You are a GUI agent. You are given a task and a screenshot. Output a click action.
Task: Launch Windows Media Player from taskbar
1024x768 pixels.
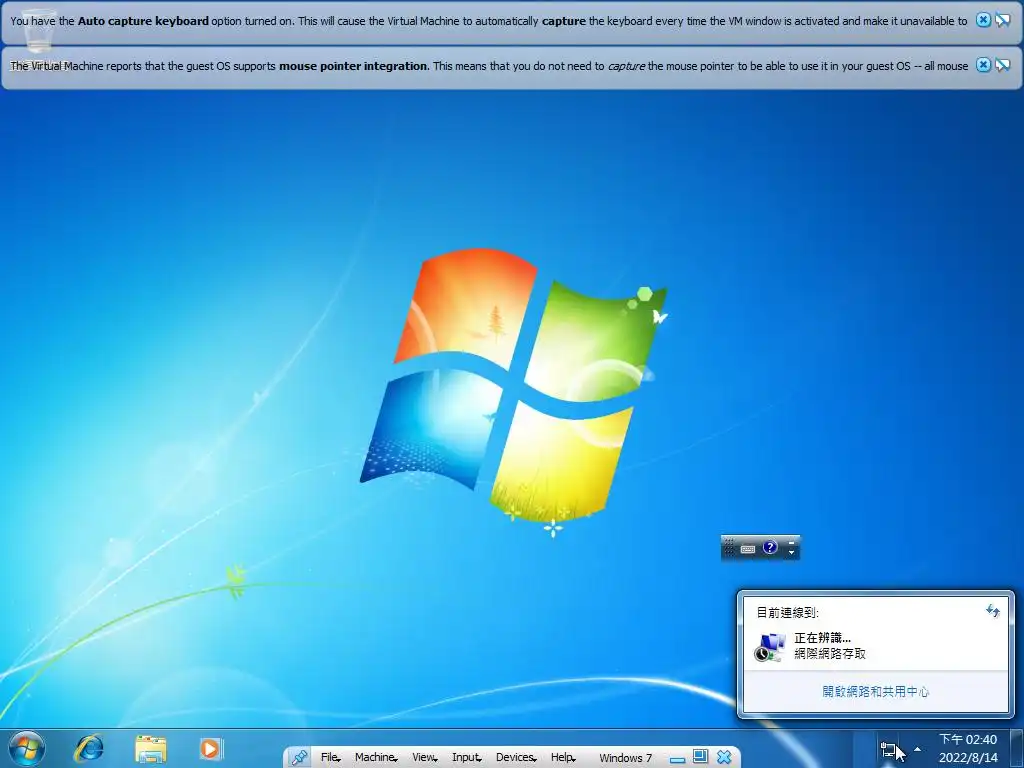pyautogui.click(x=211, y=748)
